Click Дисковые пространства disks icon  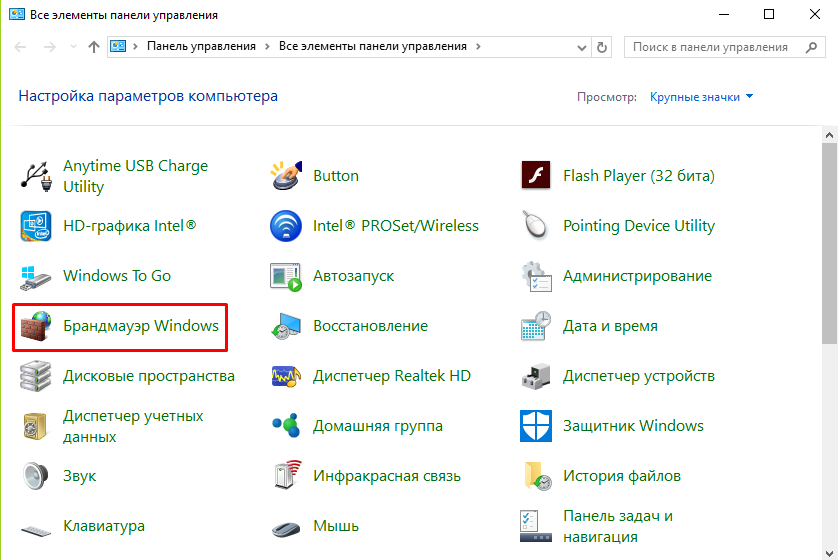pyautogui.click(x=35, y=376)
